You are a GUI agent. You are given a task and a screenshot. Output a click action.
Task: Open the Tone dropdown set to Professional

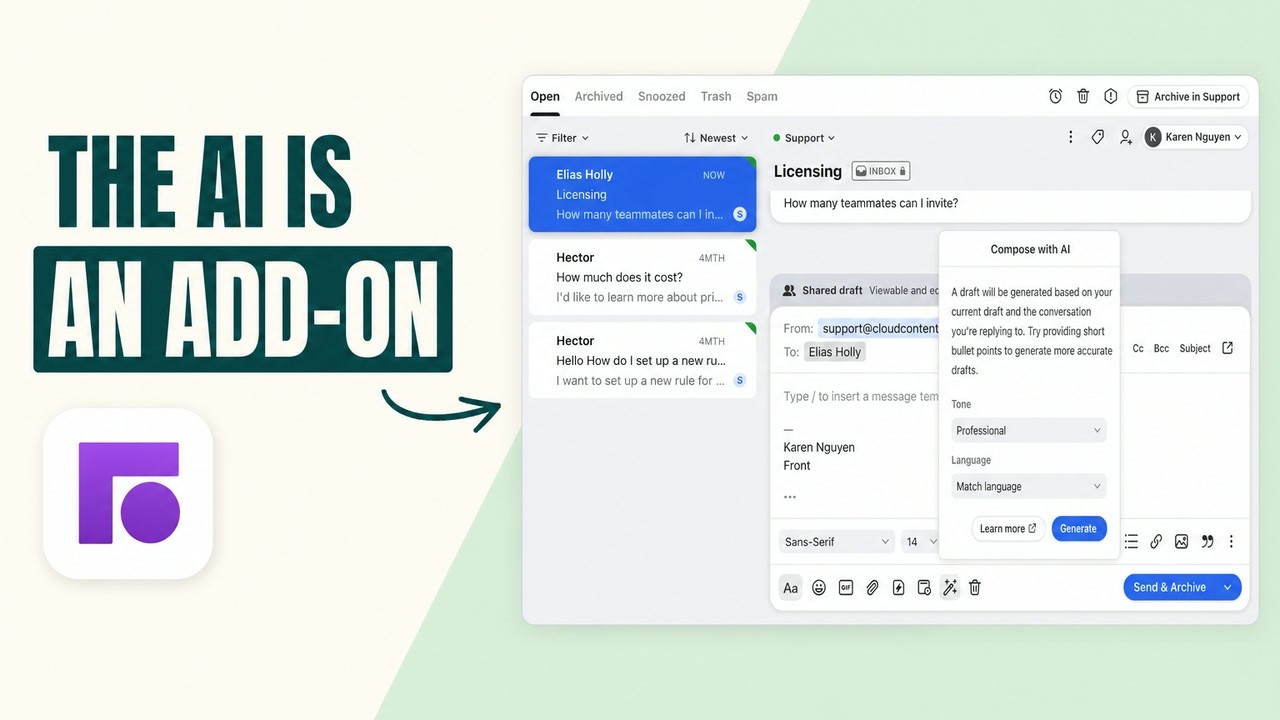[1029, 430]
